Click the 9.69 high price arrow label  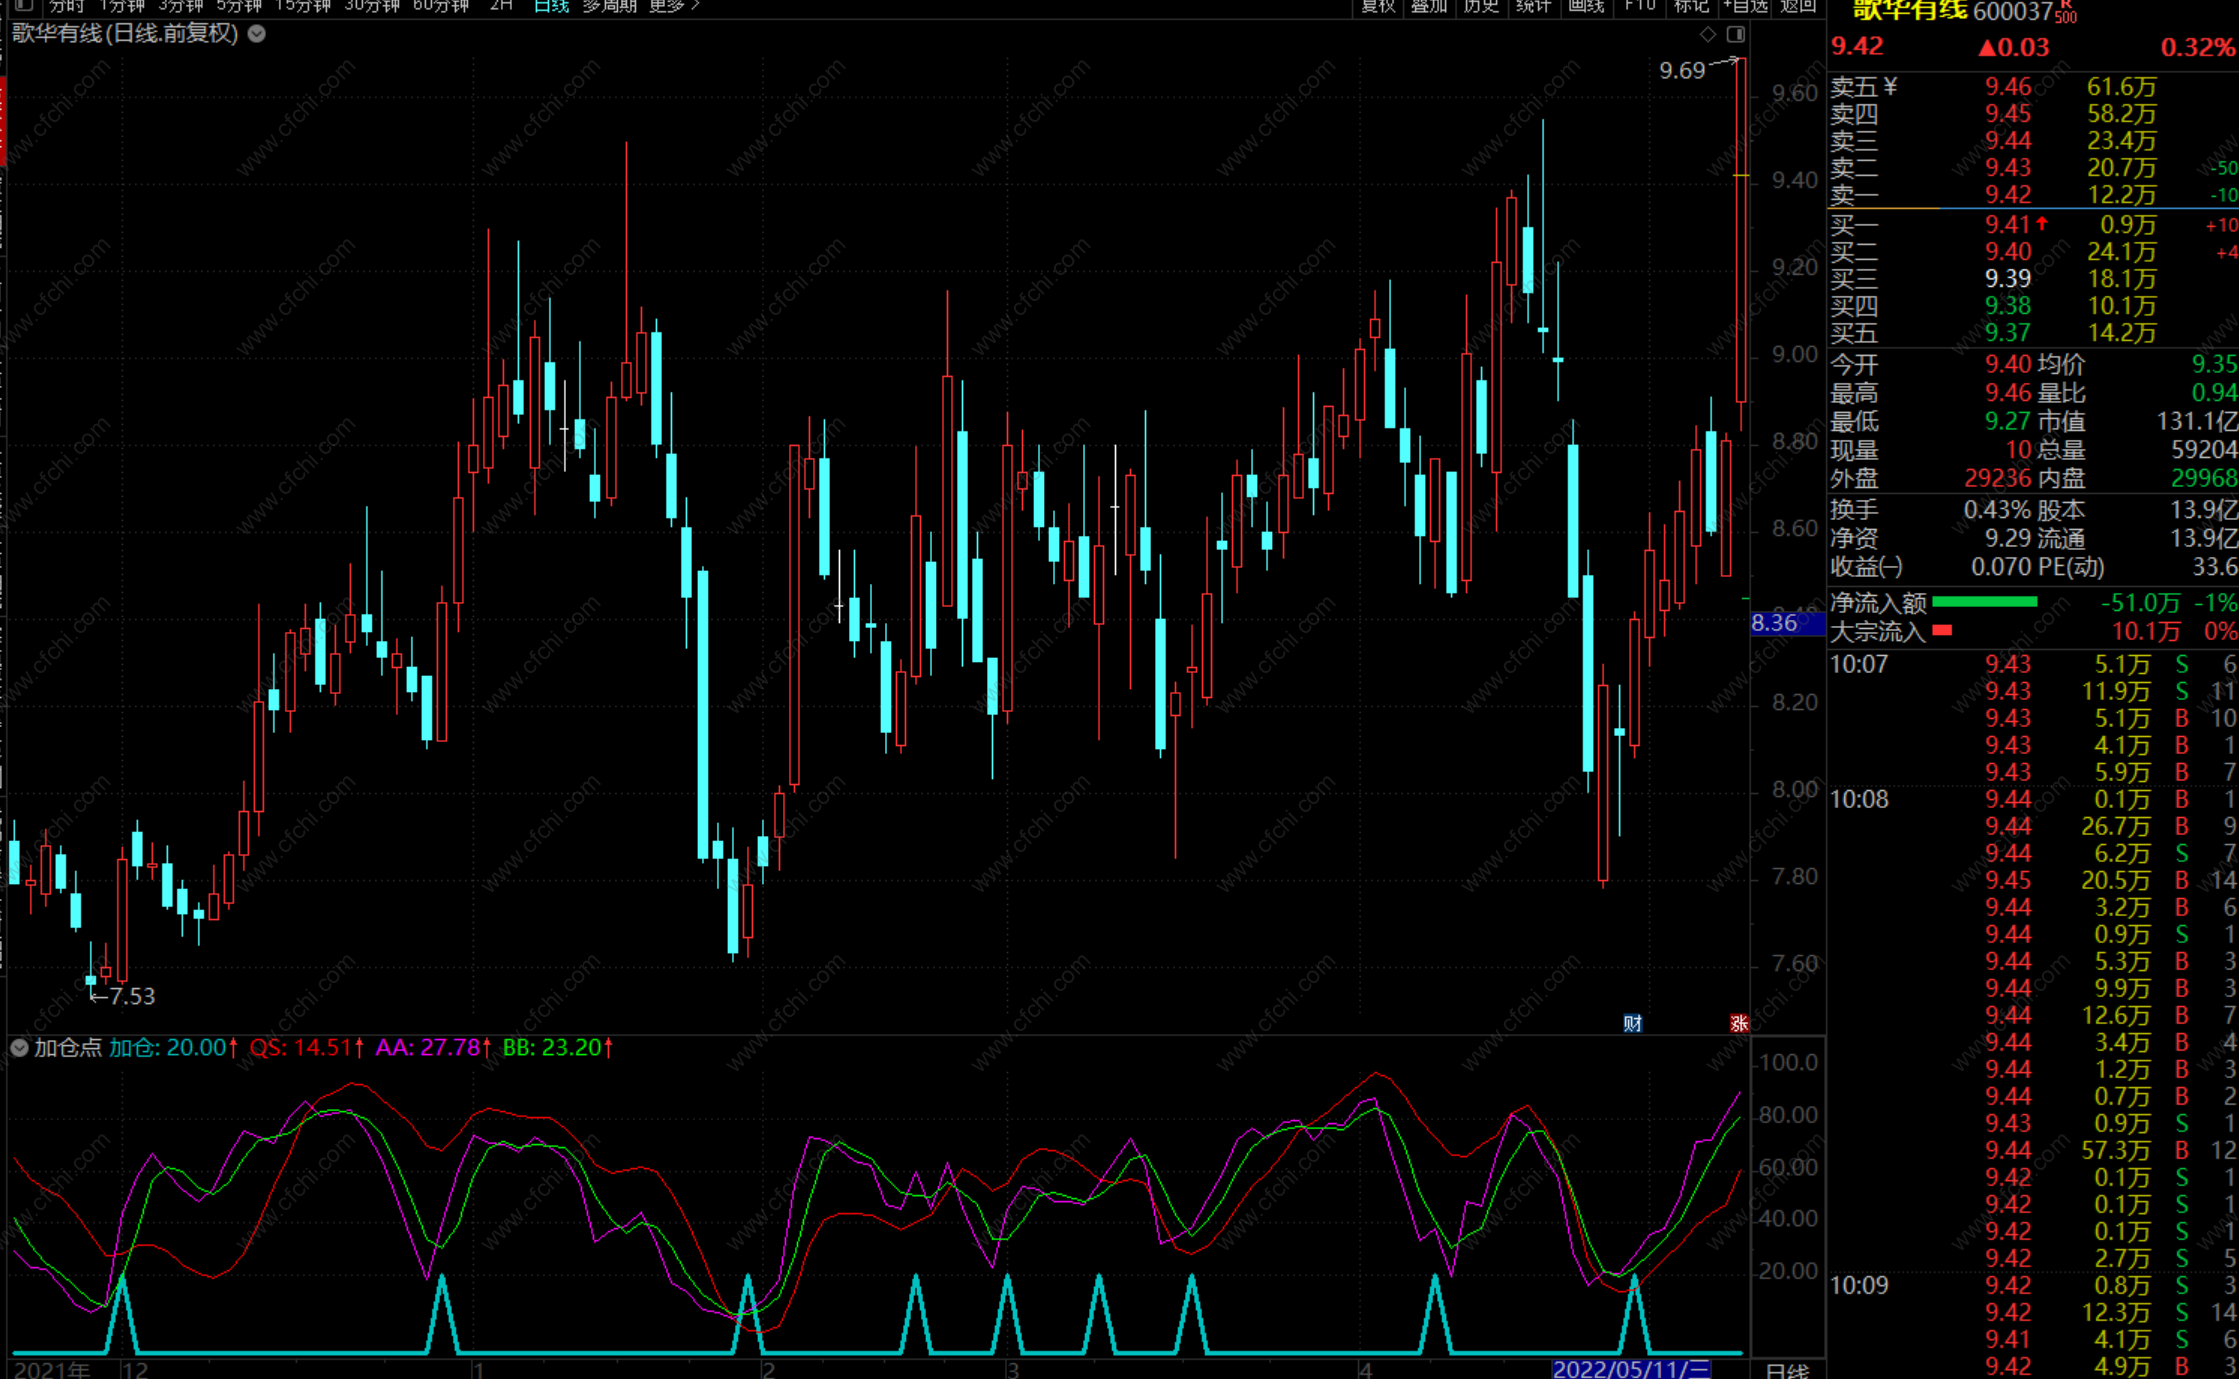pyautogui.click(x=1682, y=70)
